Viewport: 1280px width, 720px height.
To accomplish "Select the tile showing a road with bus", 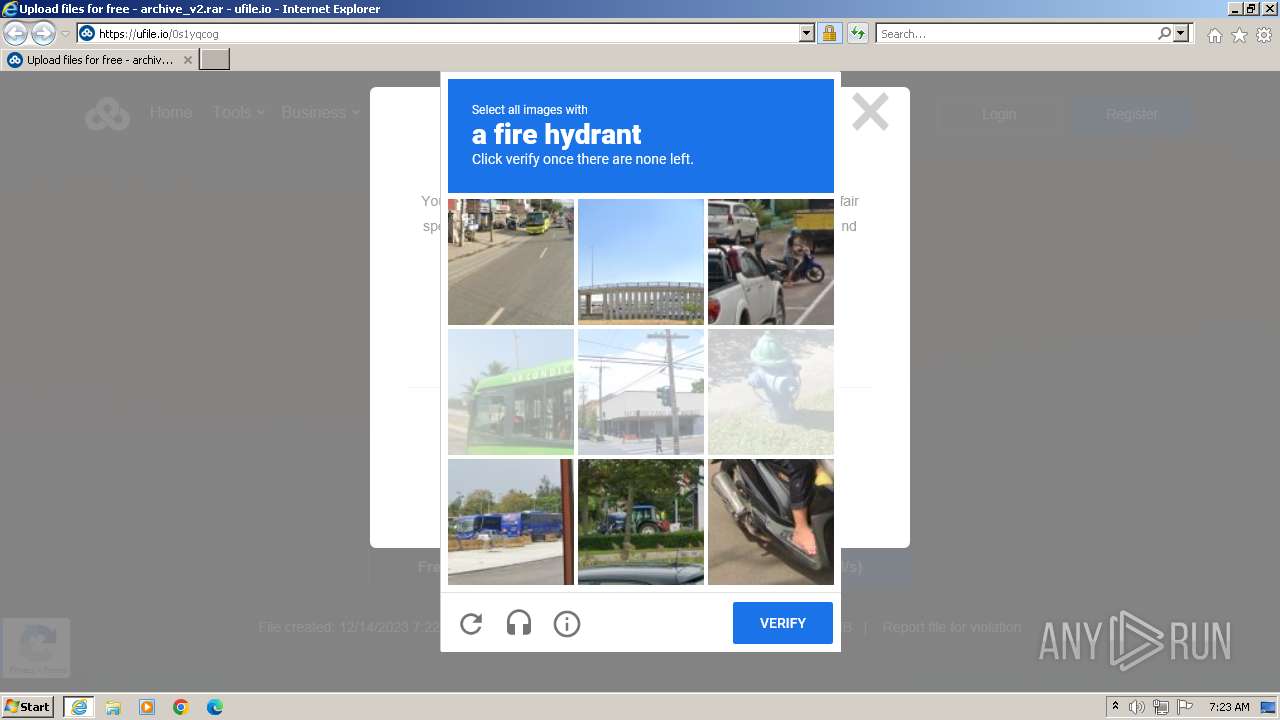I will (x=511, y=262).
